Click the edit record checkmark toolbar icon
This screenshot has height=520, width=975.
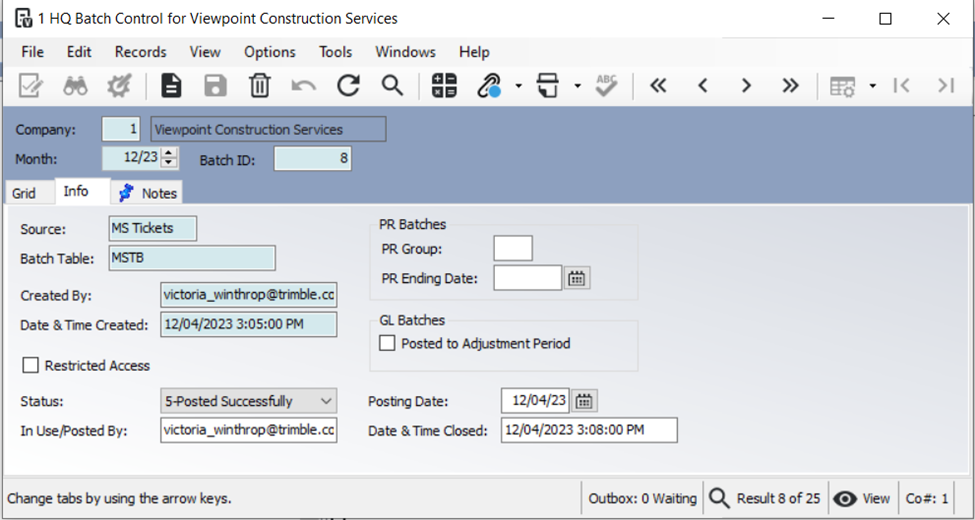tap(30, 86)
